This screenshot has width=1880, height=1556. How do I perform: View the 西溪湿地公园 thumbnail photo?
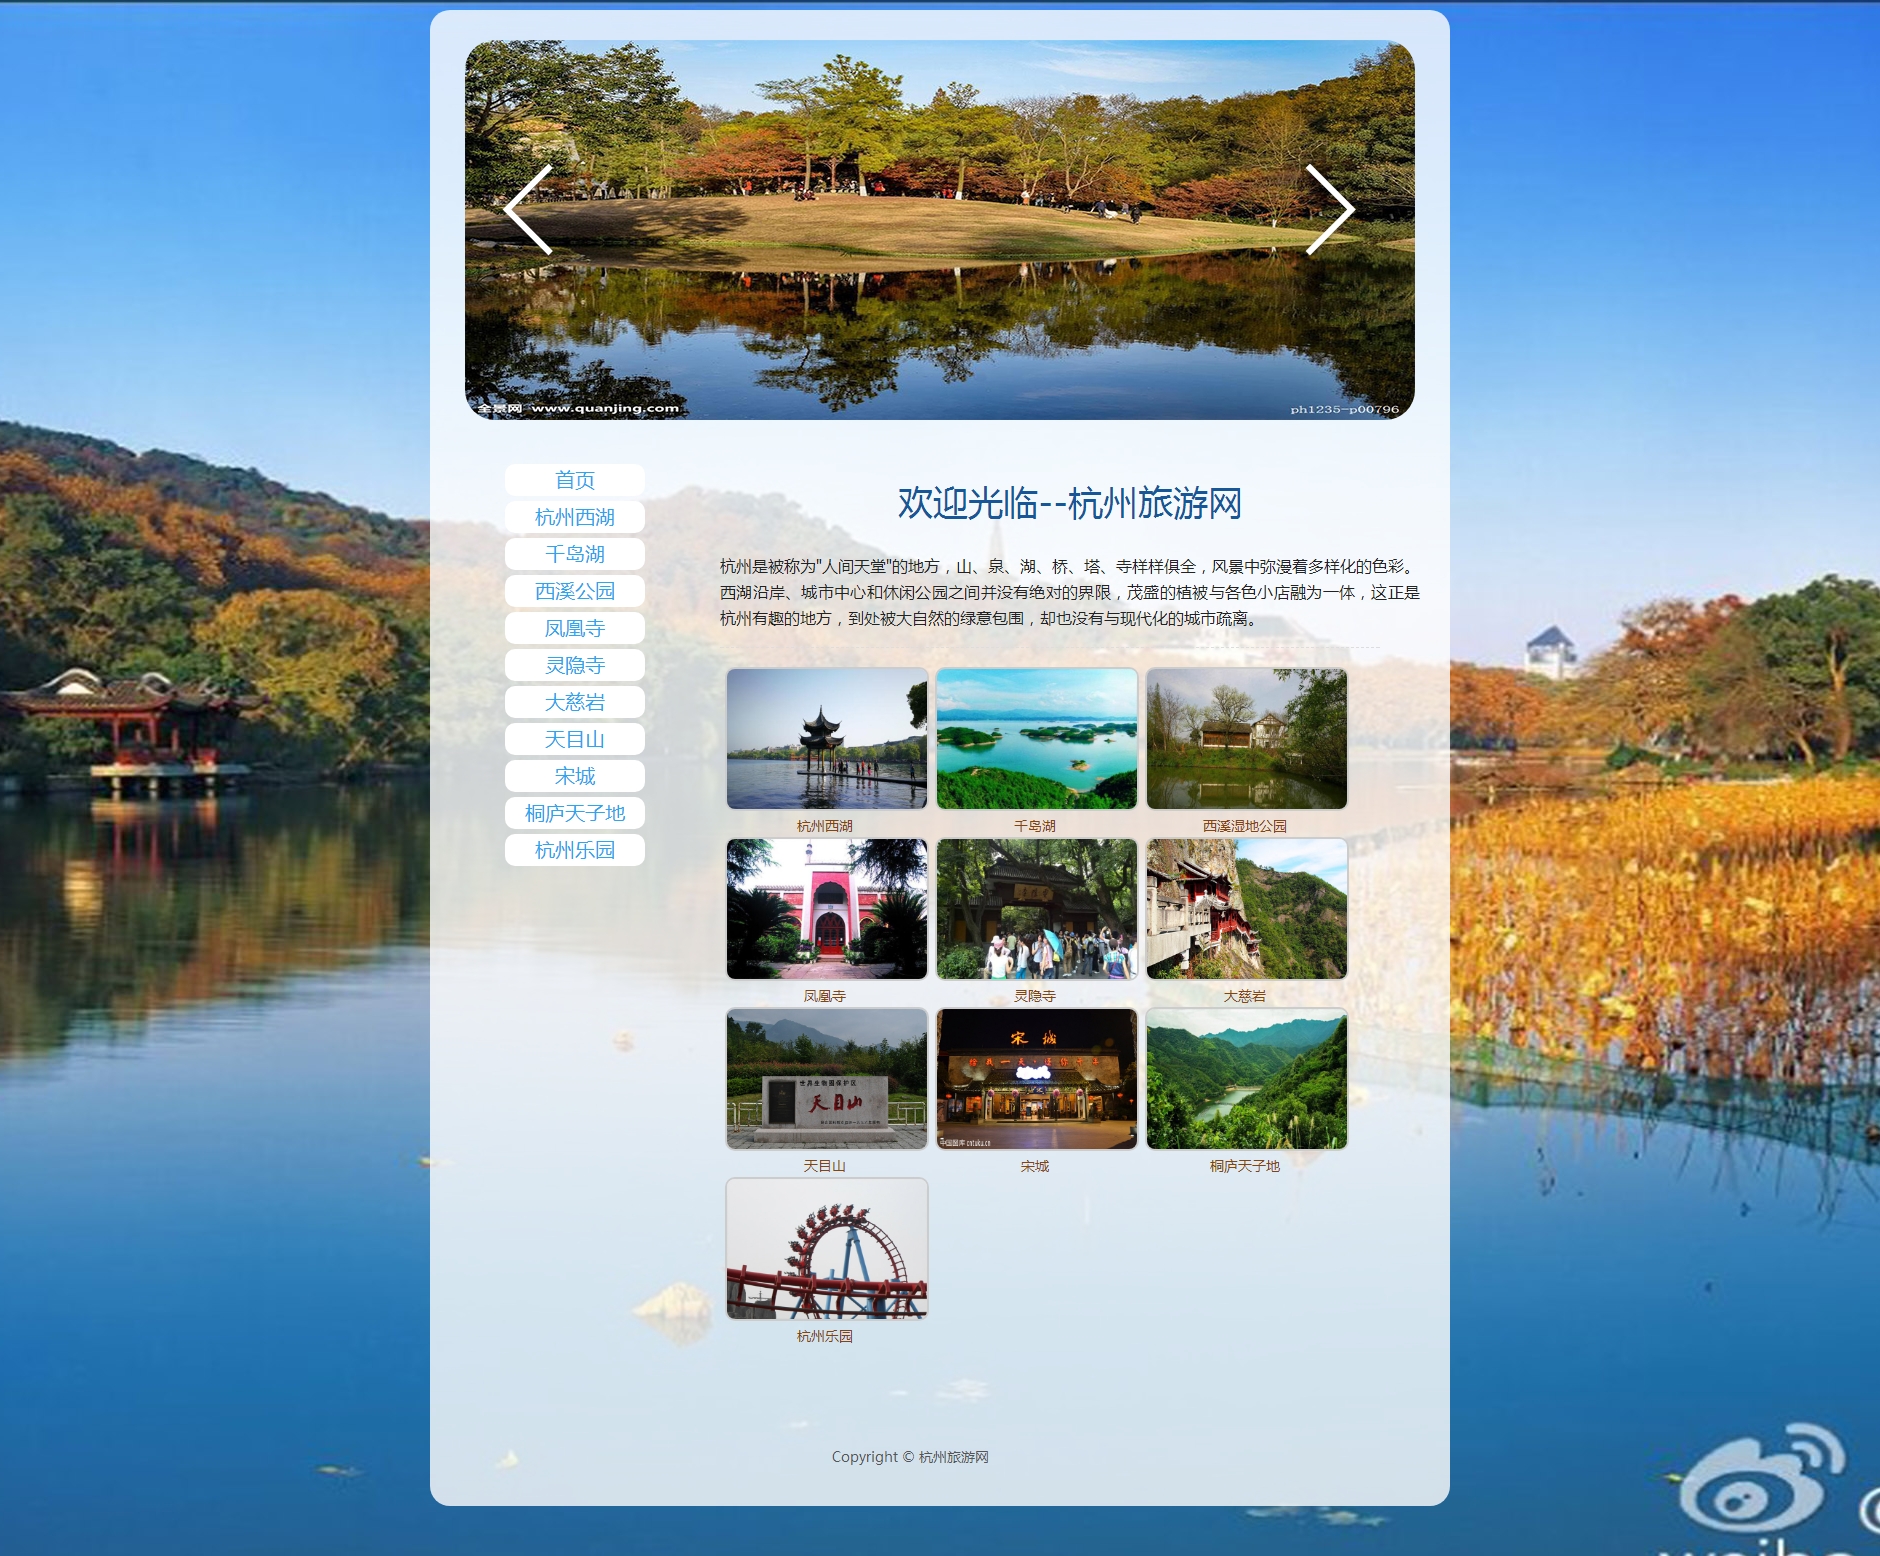pyautogui.click(x=1247, y=739)
